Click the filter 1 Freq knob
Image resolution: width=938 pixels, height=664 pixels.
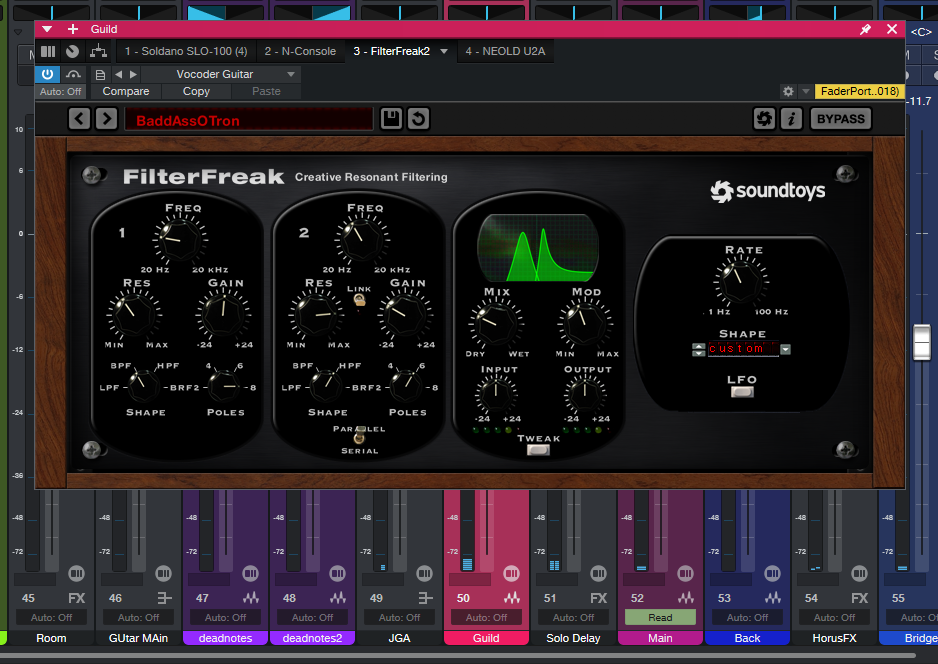(179, 239)
